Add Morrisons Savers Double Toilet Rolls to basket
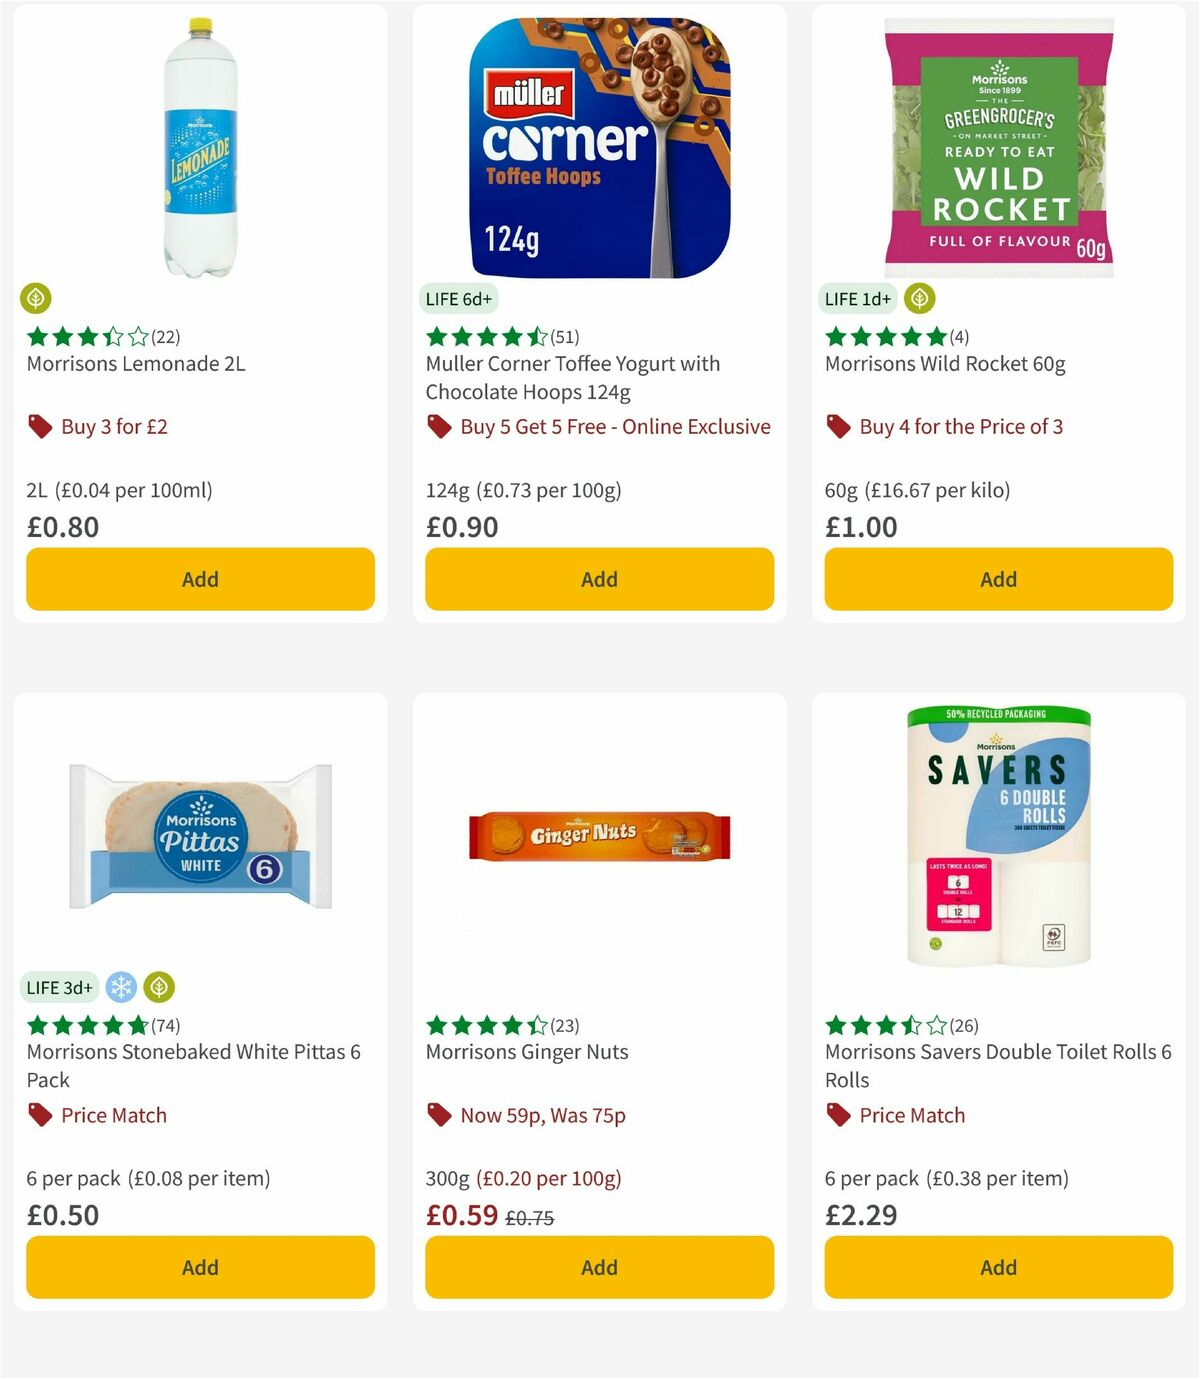This screenshot has height=1379, width=1200. (x=997, y=1267)
